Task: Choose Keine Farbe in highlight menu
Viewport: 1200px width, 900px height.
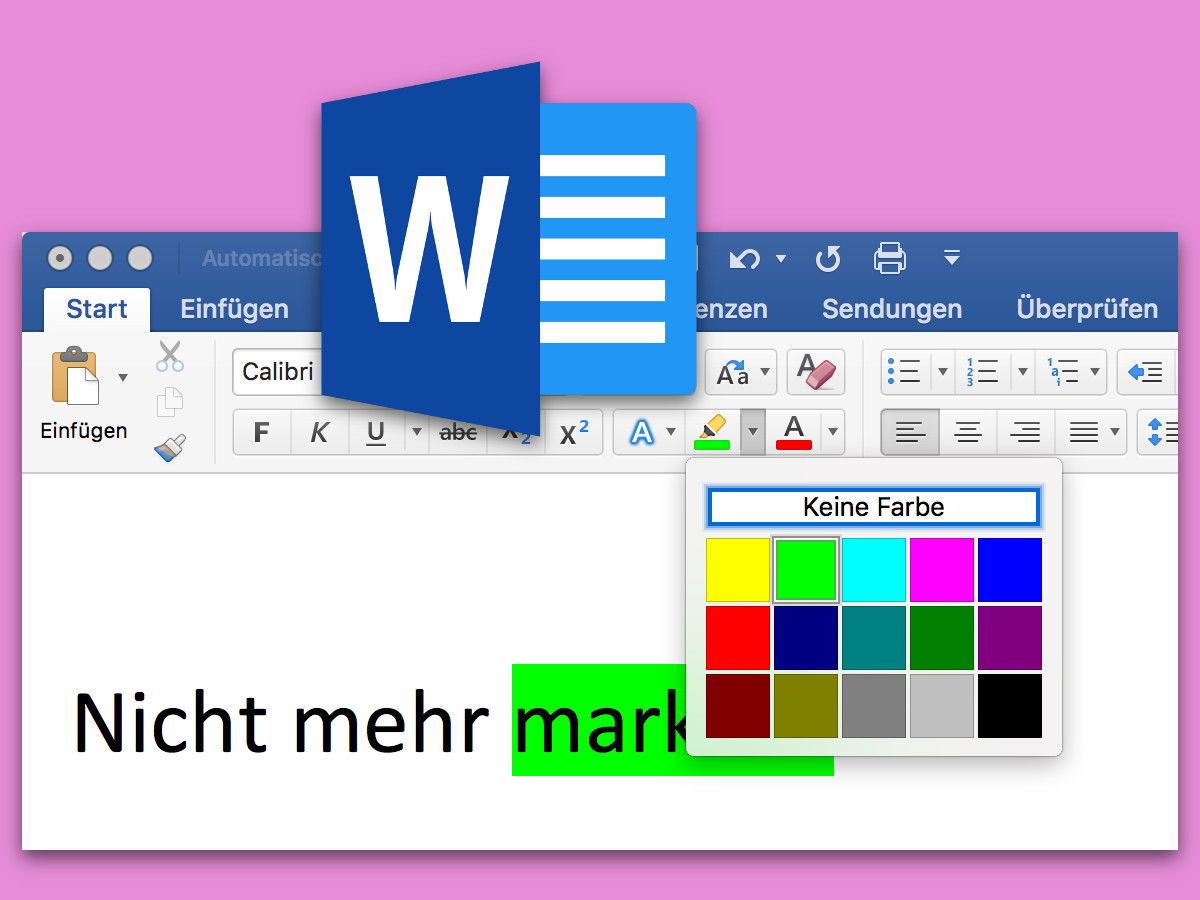Action: pyautogui.click(x=874, y=507)
